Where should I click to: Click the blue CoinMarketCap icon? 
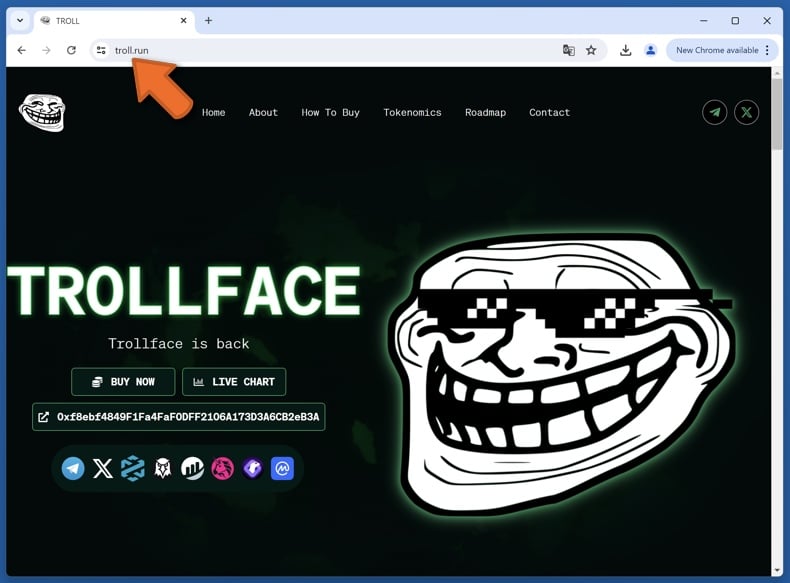click(282, 469)
